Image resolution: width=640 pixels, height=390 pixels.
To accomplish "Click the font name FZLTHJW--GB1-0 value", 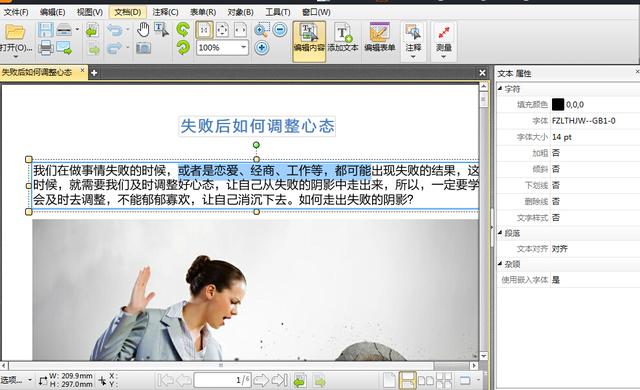I will pos(583,121).
